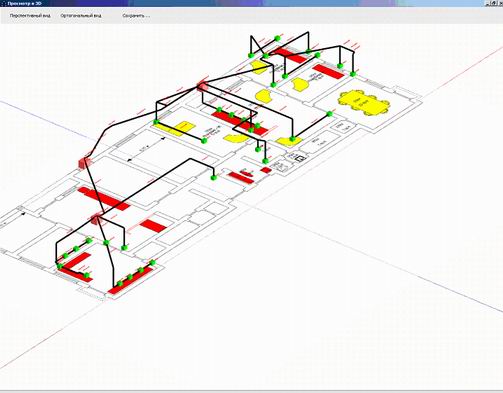The height and width of the screenshot is (393, 503).
Task: Switch to Ортогональный вид
Action: coord(81,16)
